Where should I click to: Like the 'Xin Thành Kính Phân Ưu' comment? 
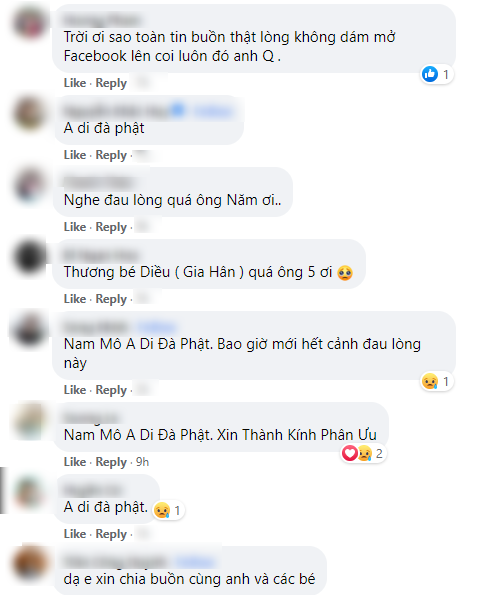pos(75,462)
